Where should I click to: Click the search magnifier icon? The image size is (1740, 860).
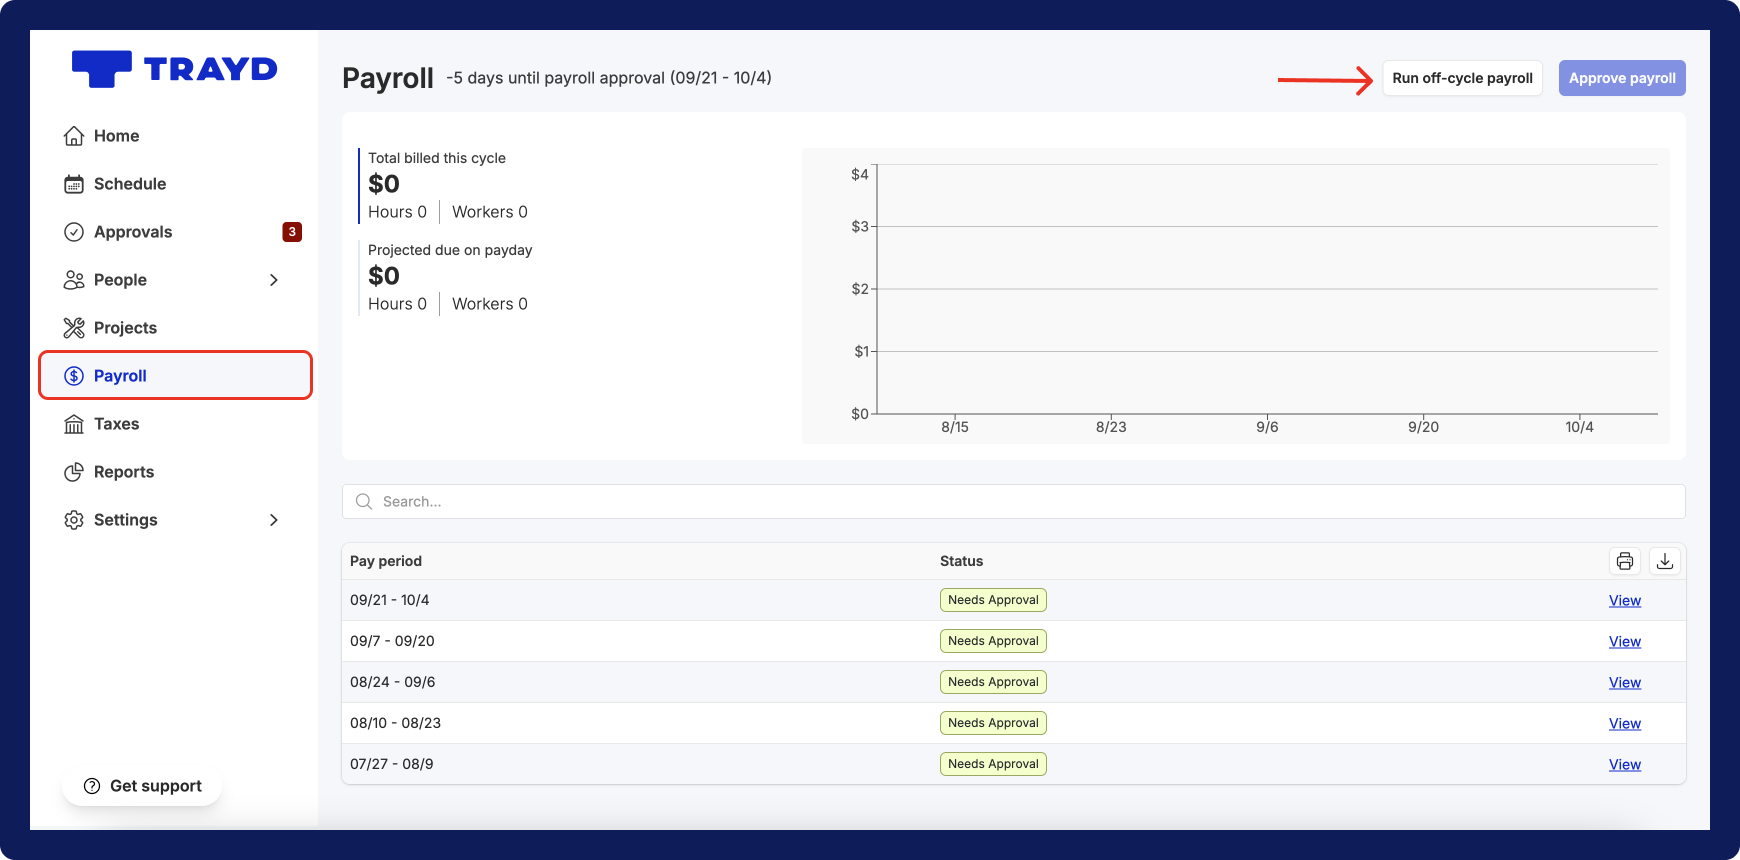click(364, 502)
